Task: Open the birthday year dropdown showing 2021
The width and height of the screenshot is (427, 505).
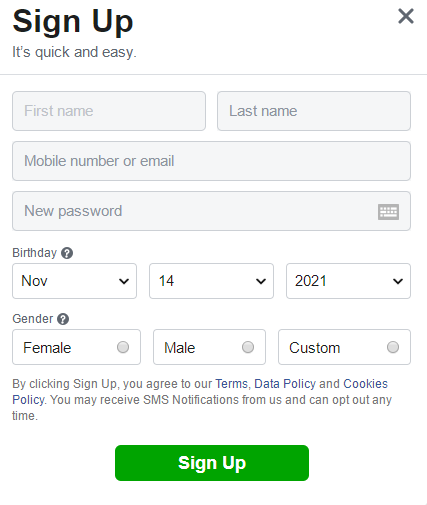Action: coord(348,281)
